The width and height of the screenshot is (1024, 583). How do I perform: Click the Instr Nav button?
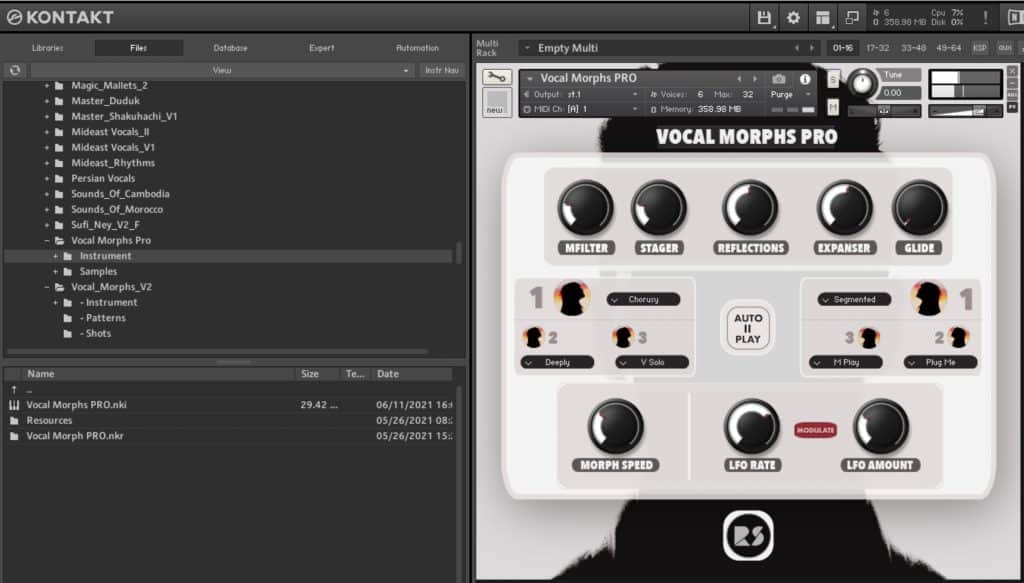[442, 70]
